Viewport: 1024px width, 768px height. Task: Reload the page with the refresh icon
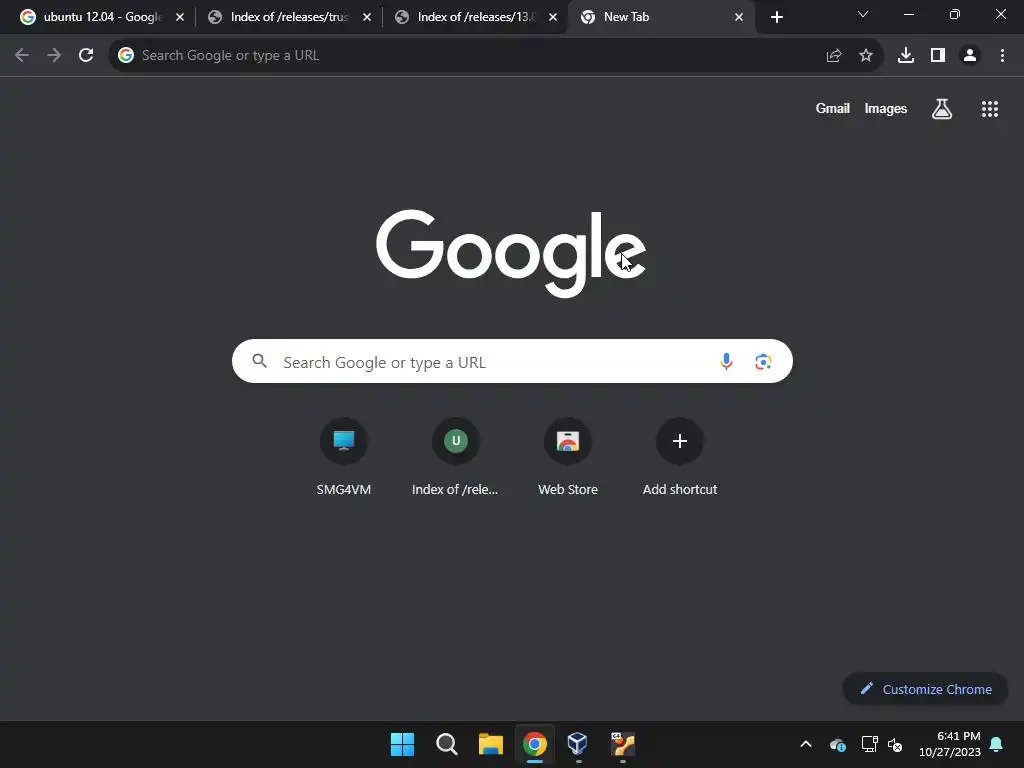[86, 56]
